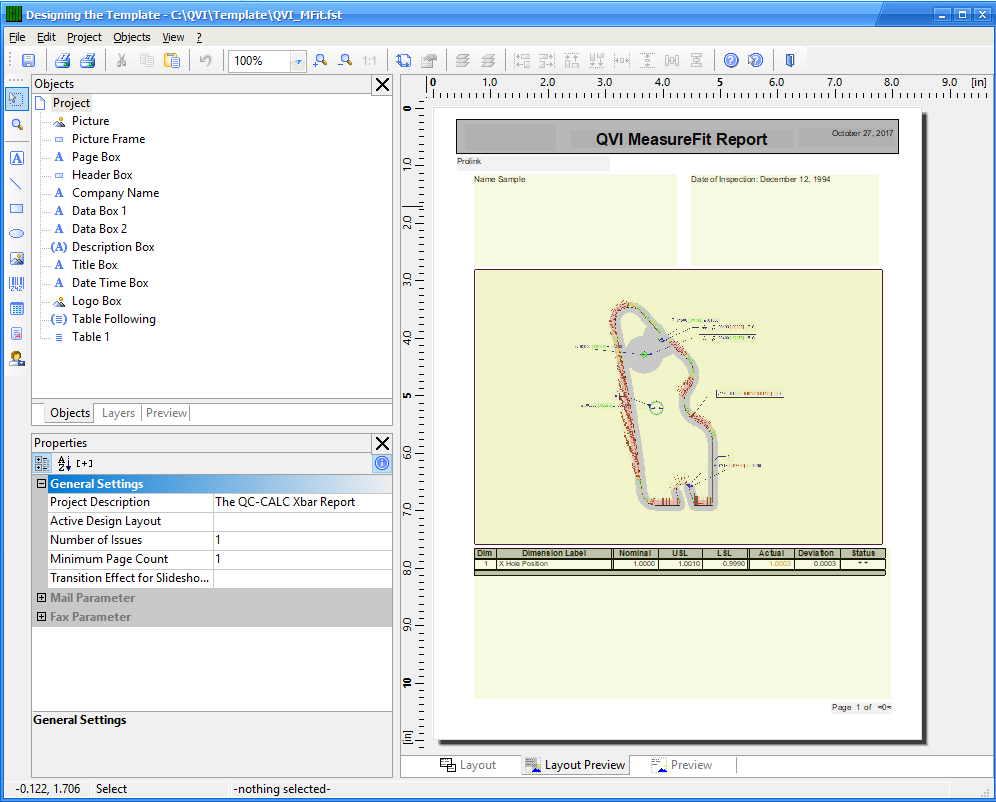Close the Properties panel
The height and width of the screenshot is (802, 996).
382,443
